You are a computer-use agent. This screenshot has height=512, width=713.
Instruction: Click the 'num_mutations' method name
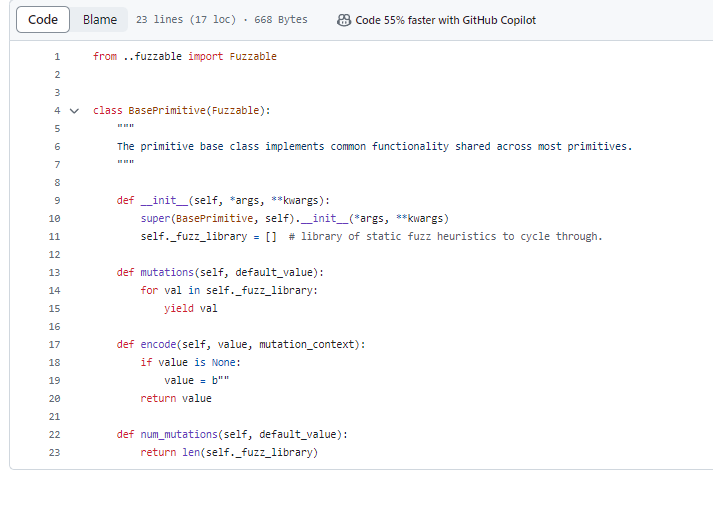(175, 434)
